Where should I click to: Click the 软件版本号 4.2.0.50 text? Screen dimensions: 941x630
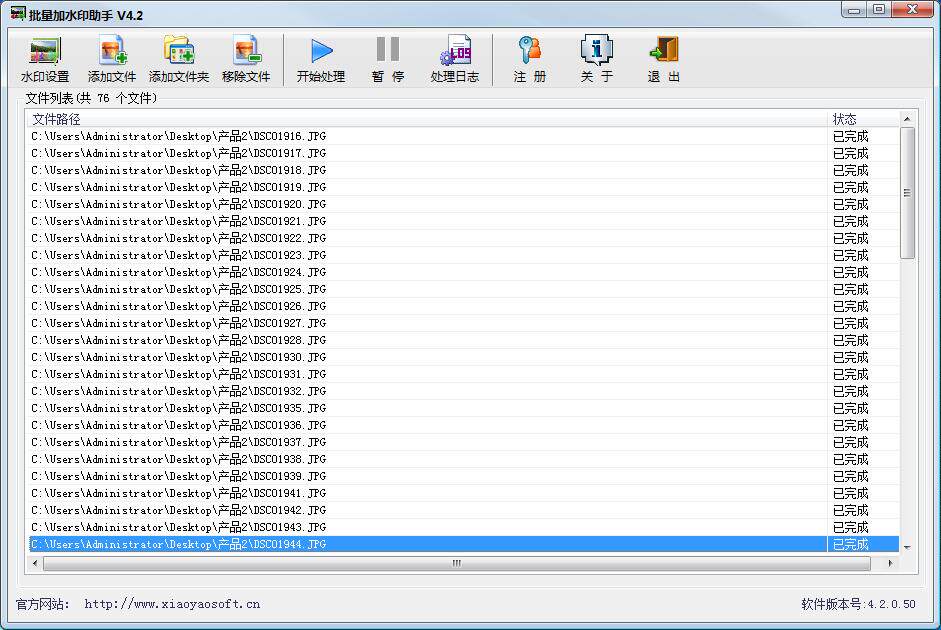pos(858,604)
